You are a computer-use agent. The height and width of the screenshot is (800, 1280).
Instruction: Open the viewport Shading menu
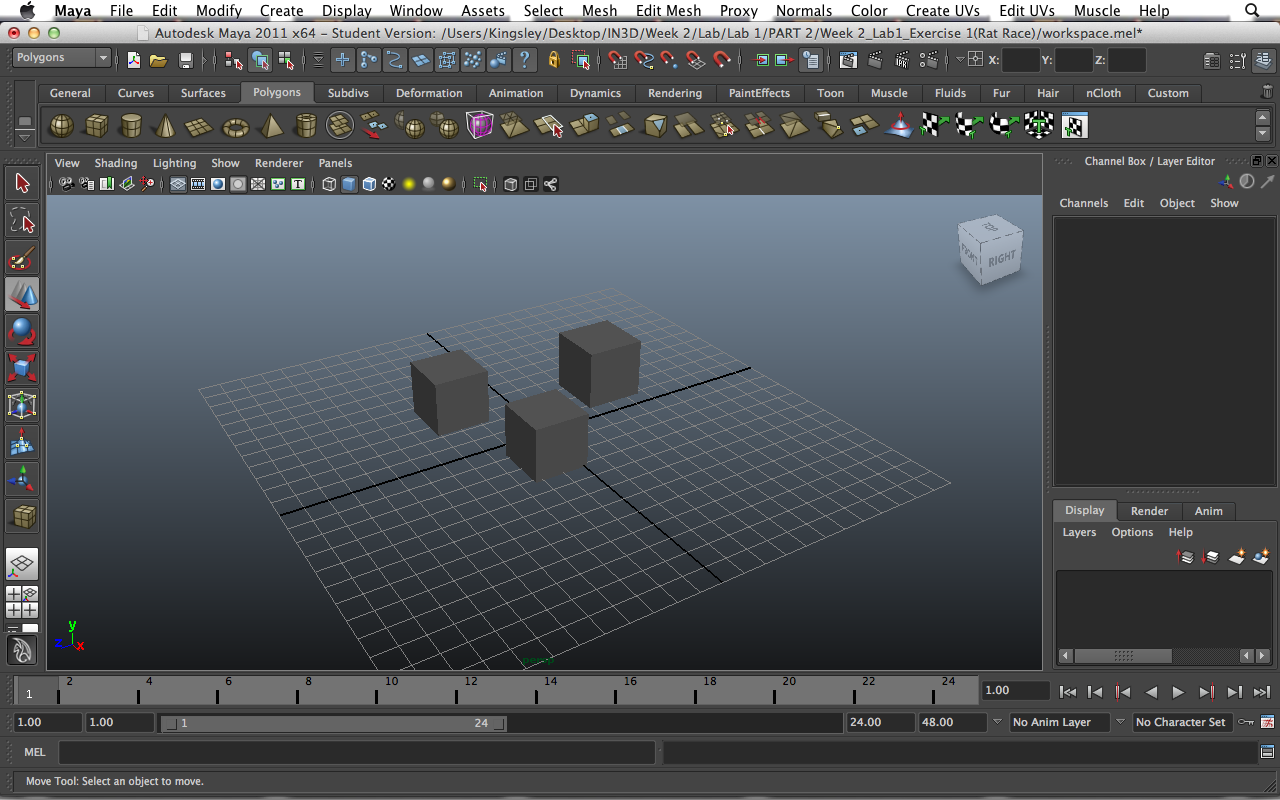point(116,163)
